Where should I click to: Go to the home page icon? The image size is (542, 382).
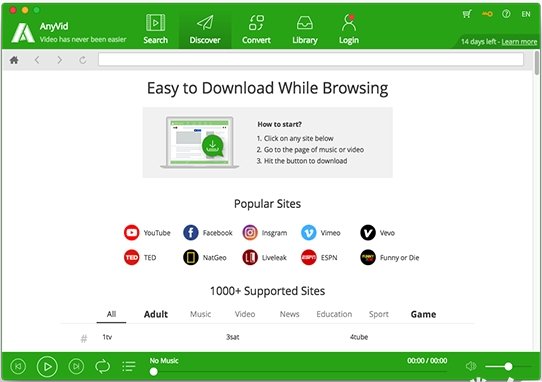[14, 60]
